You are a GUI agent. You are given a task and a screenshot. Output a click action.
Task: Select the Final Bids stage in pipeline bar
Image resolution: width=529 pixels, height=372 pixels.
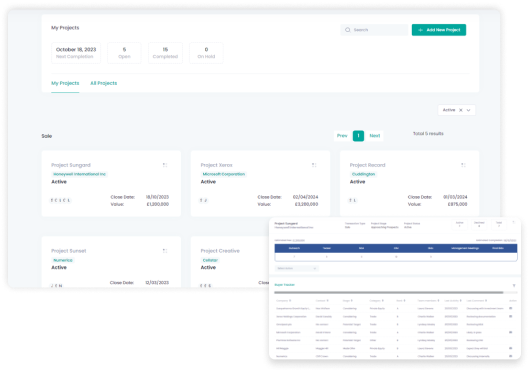pyautogui.click(x=498, y=248)
